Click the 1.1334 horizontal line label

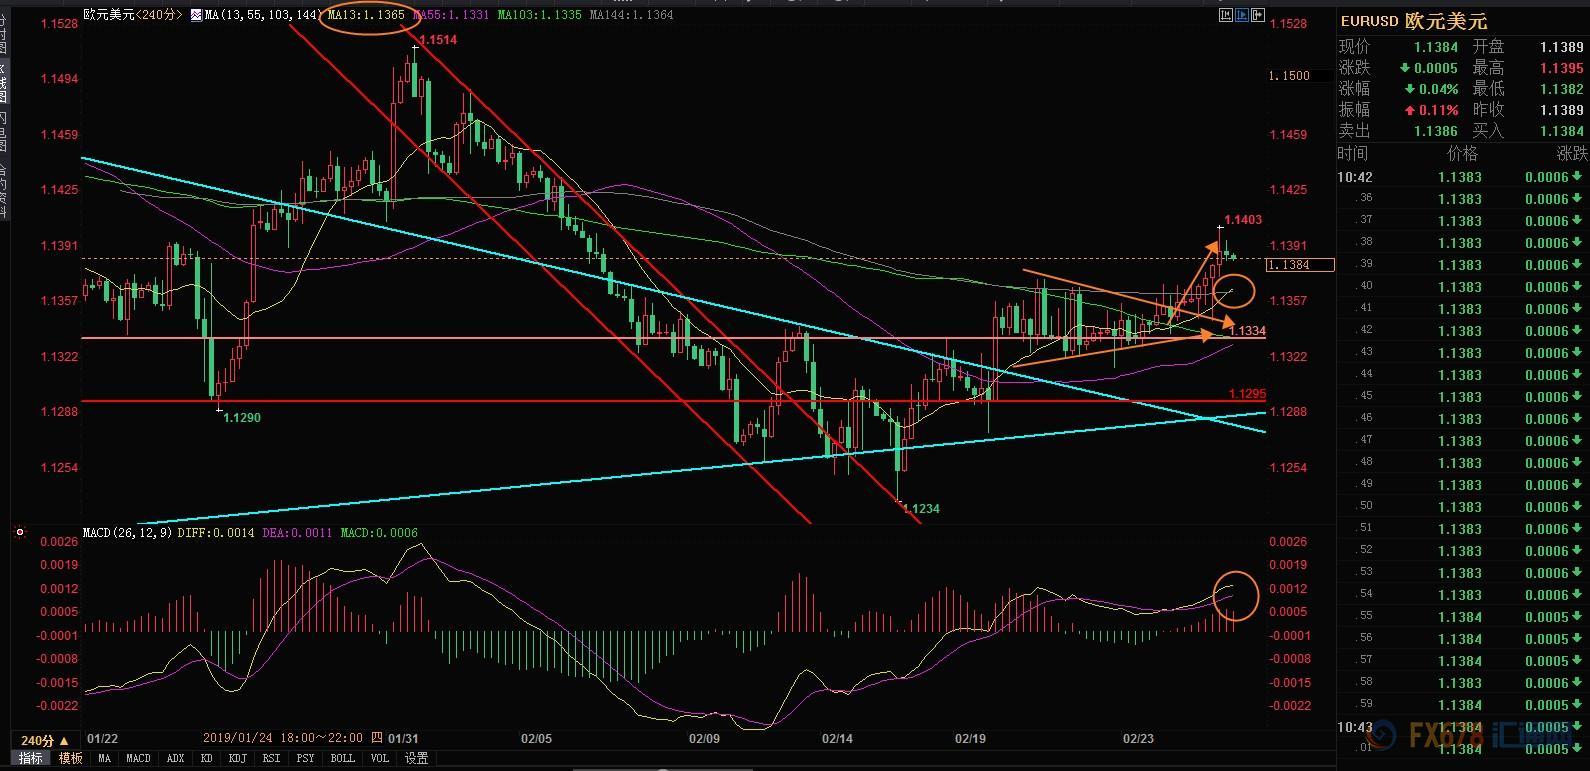(1247, 331)
